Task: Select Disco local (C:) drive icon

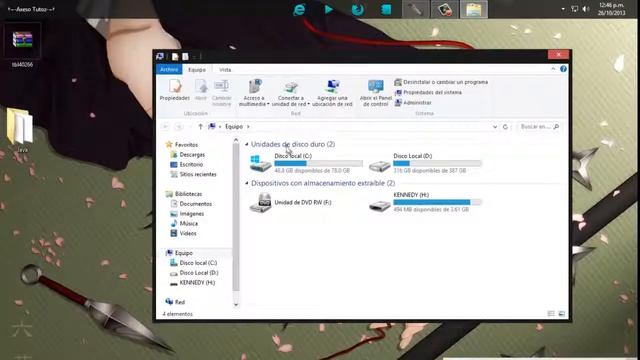Action: tap(260, 163)
